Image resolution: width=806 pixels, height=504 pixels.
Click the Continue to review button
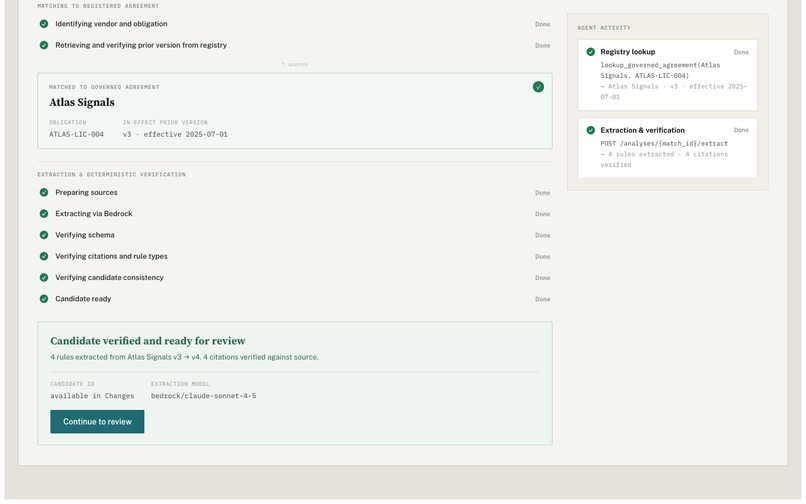tap(97, 421)
